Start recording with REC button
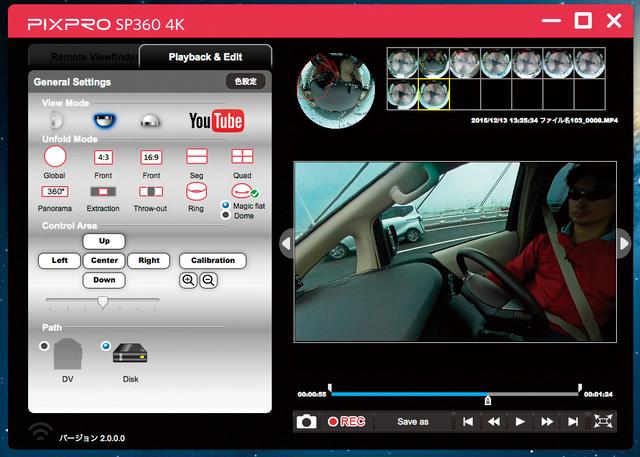Image resolution: width=640 pixels, height=457 pixels. [347, 422]
